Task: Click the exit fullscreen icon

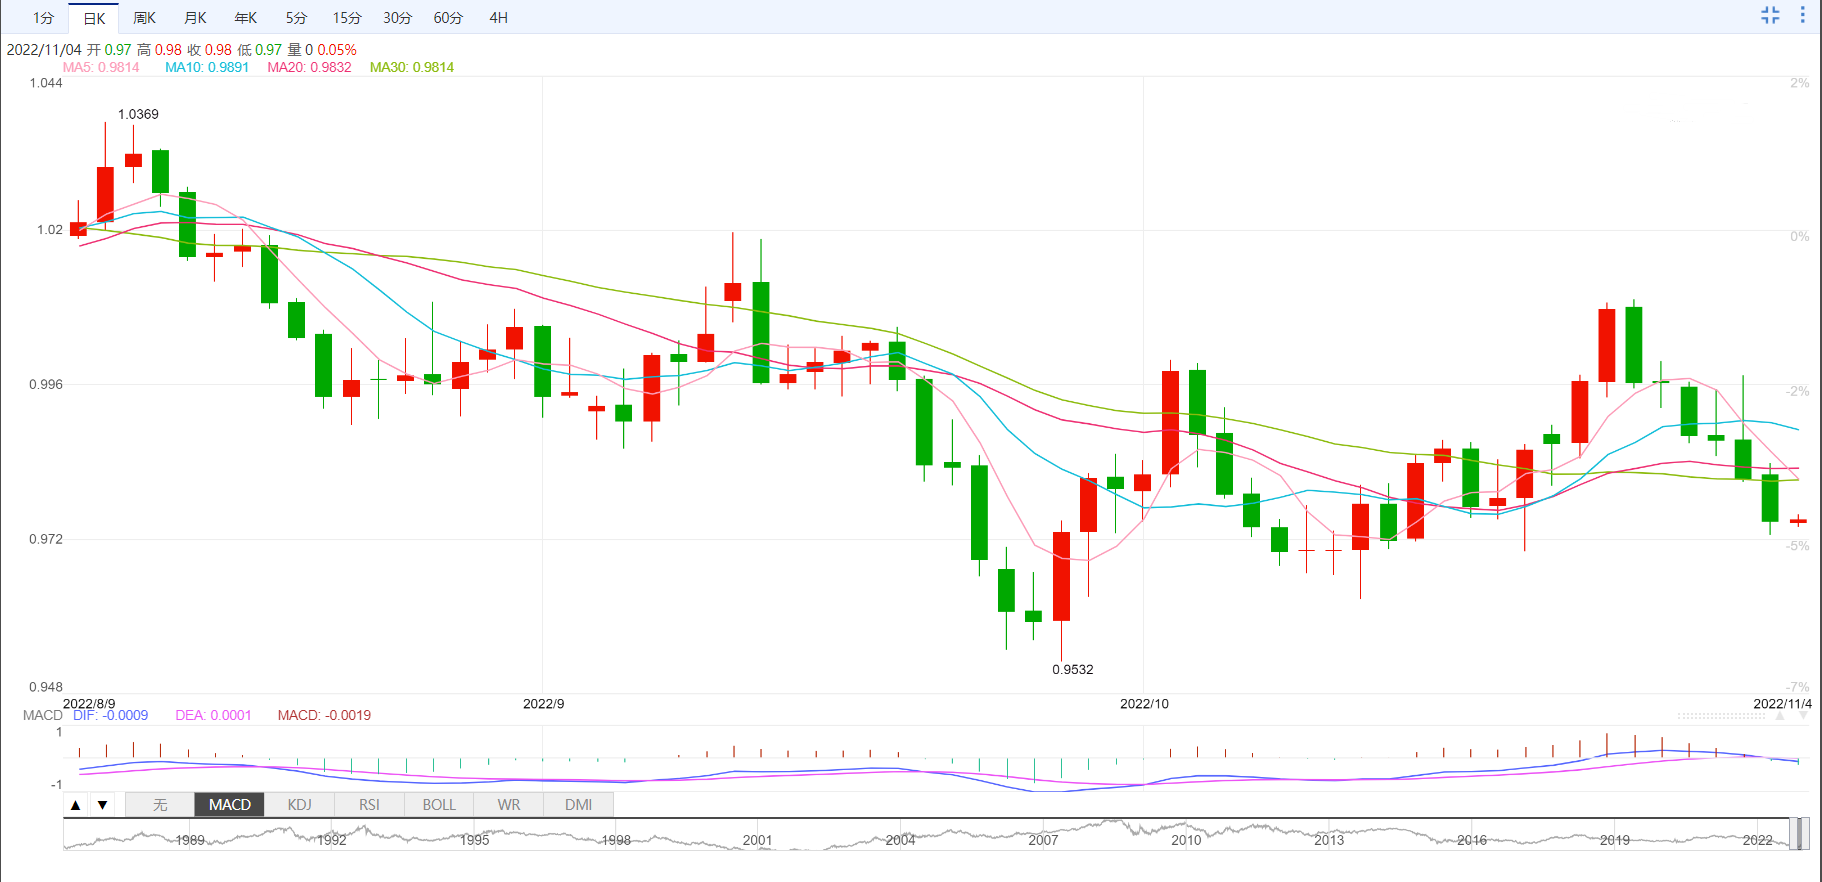Action: pos(1770,15)
